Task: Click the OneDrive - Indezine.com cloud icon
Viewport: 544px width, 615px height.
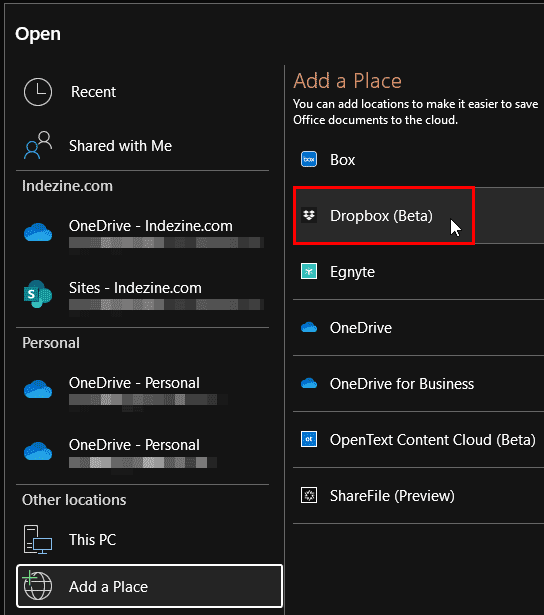Action: pyautogui.click(x=38, y=232)
